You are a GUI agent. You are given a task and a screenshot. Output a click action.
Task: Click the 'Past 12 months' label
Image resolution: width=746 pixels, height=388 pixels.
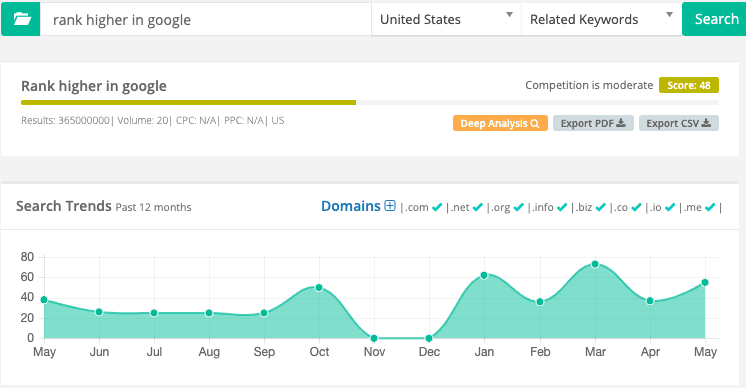click(x=153, y=207)
